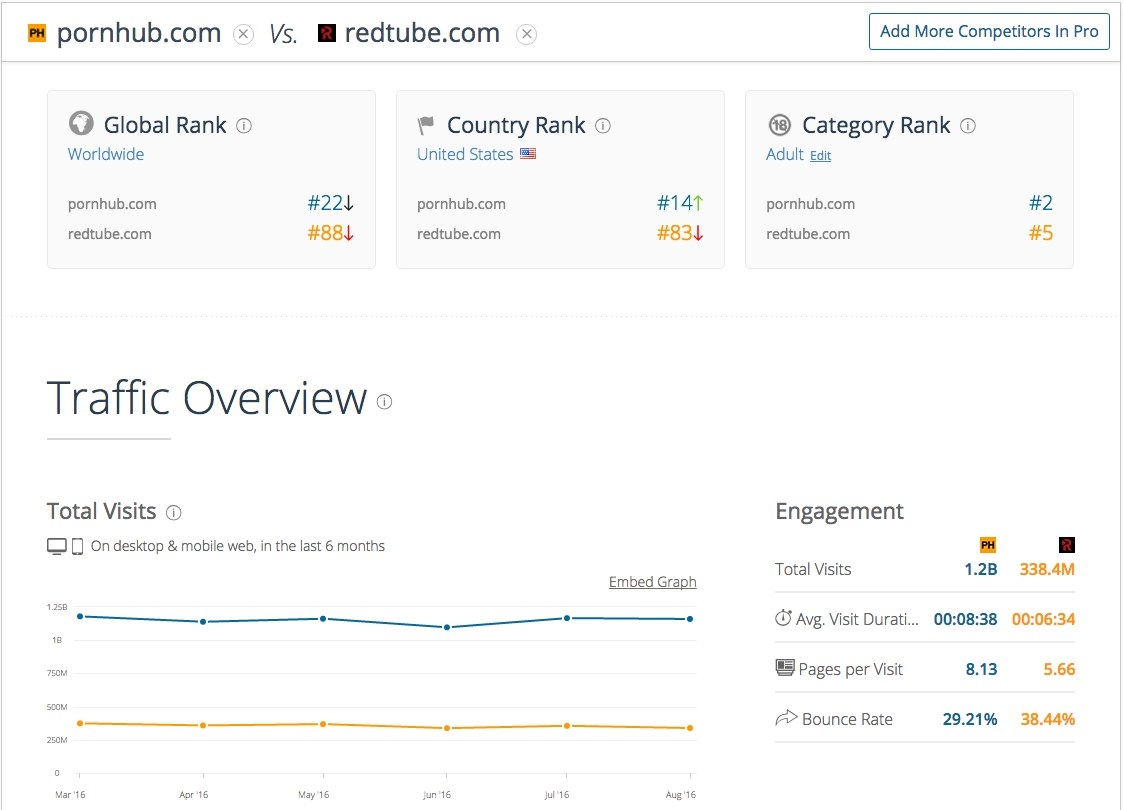The height and width of the screenshot is (810, 1123).
Task: Click the 00:08:38 visit duration value
Action: click(965, 619)
